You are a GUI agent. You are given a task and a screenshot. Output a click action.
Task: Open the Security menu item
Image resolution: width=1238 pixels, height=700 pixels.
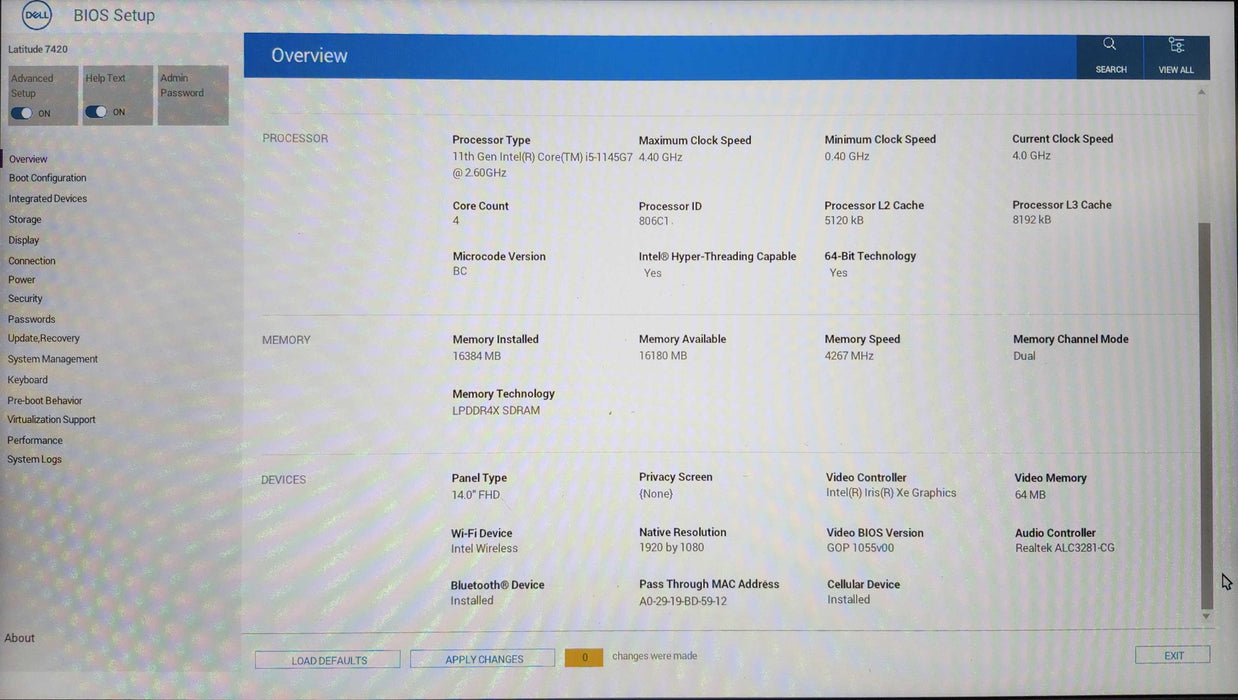pyautogui.click(x=25, y=299)
